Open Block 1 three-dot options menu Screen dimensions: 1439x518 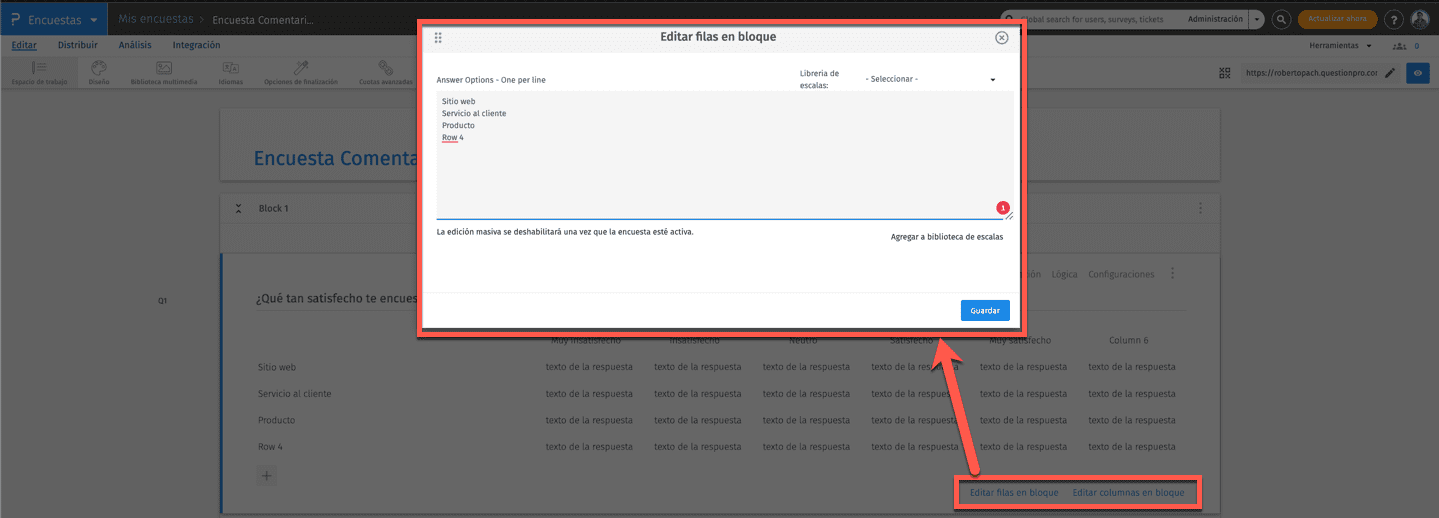click(x=1200, y=208)
